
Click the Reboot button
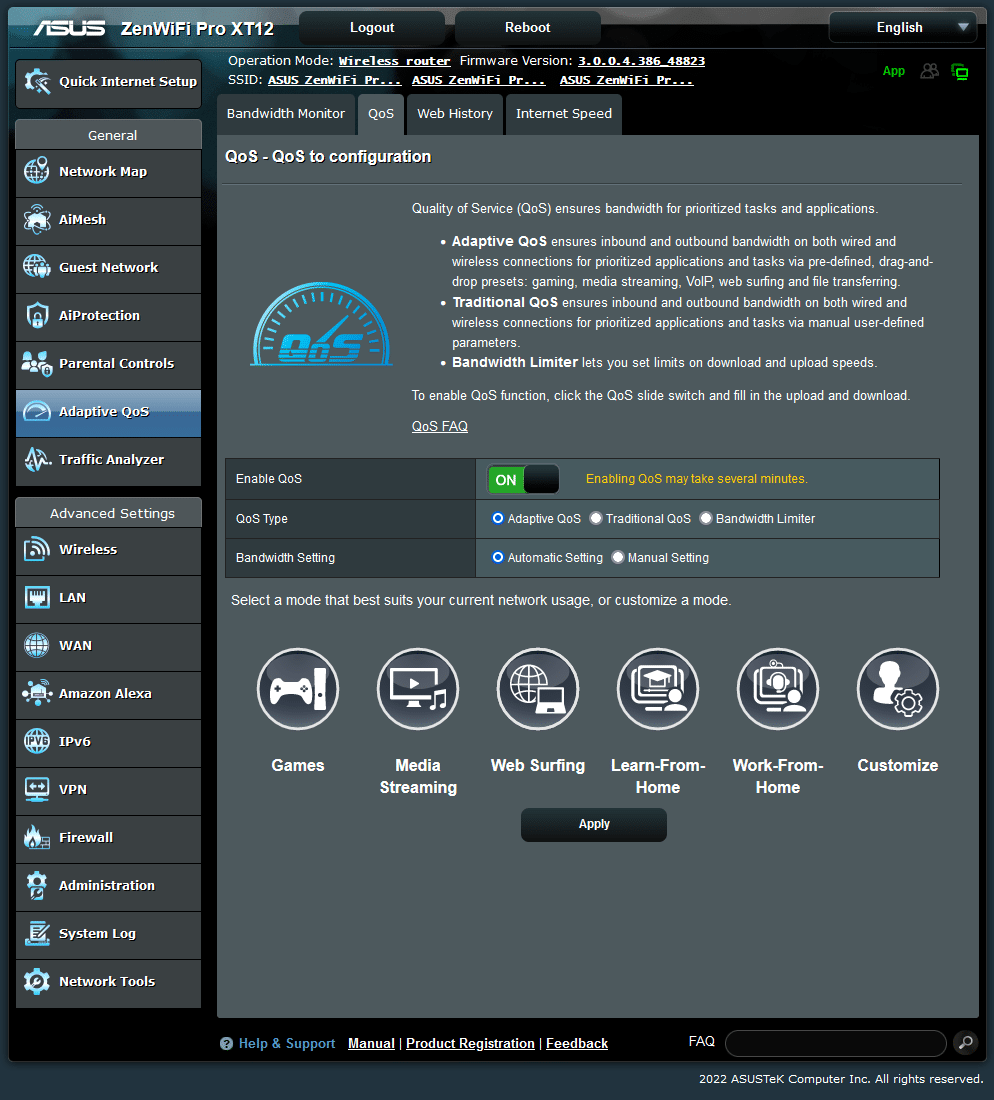click(x=528, y=27)
